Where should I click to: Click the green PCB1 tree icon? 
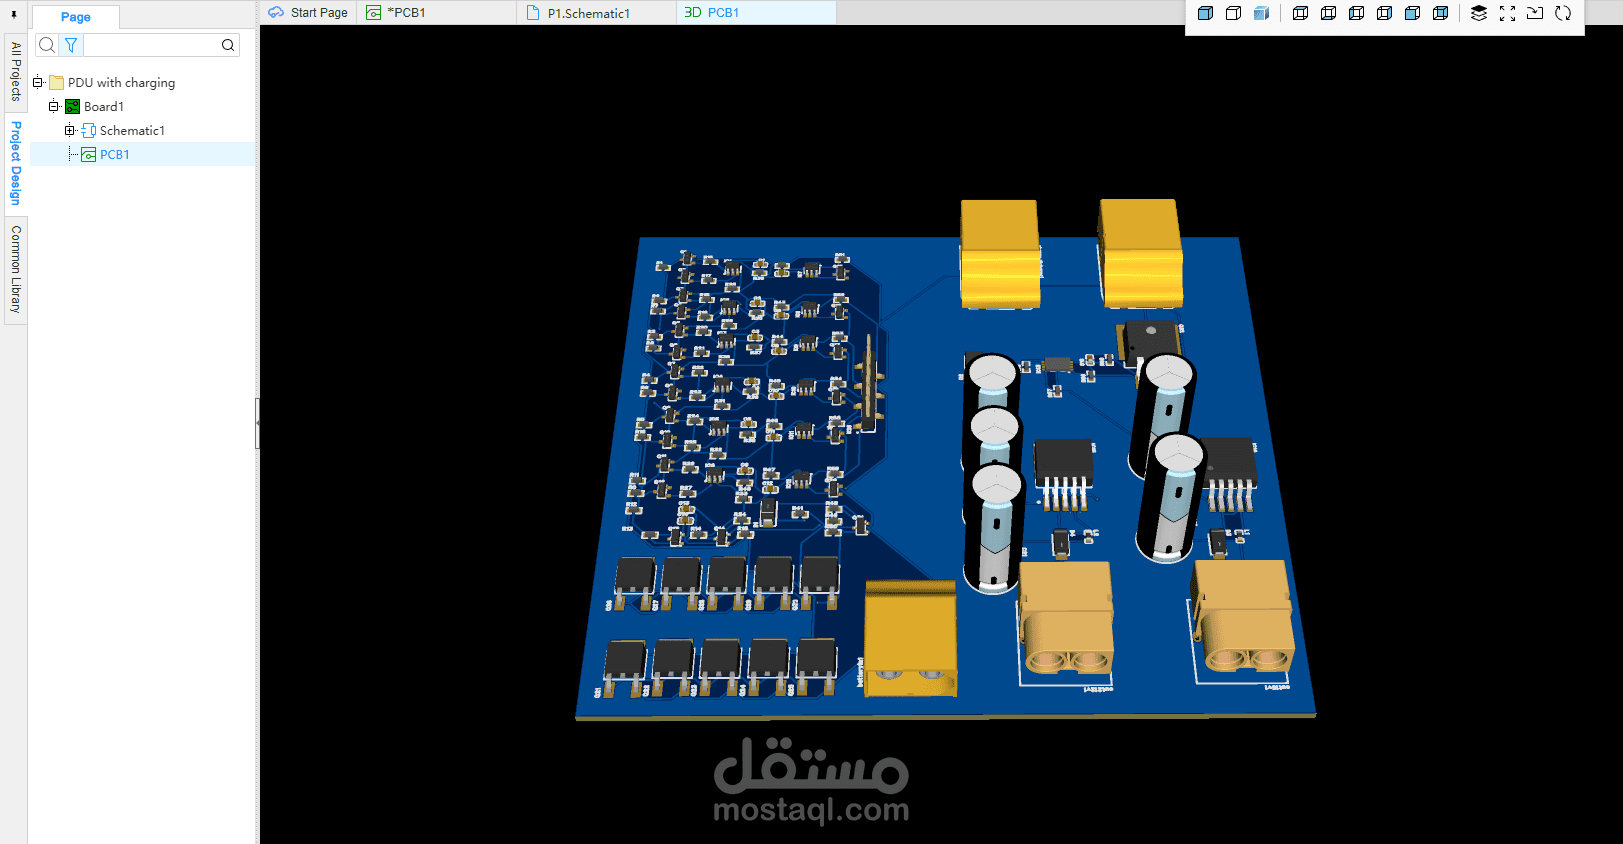89,155
